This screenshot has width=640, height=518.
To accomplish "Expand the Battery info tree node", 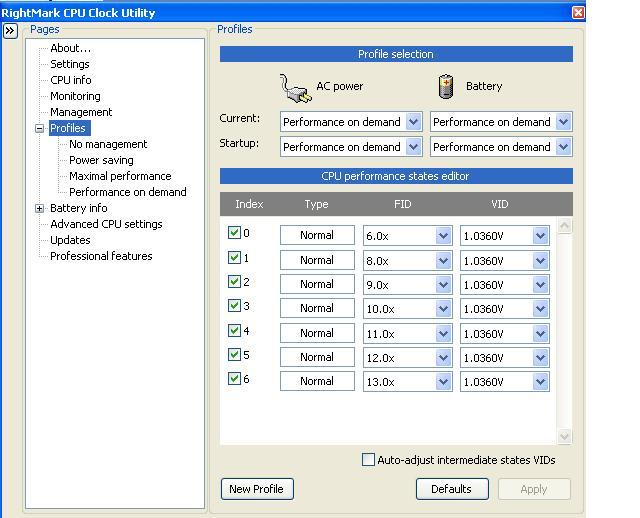I will 40,208.
